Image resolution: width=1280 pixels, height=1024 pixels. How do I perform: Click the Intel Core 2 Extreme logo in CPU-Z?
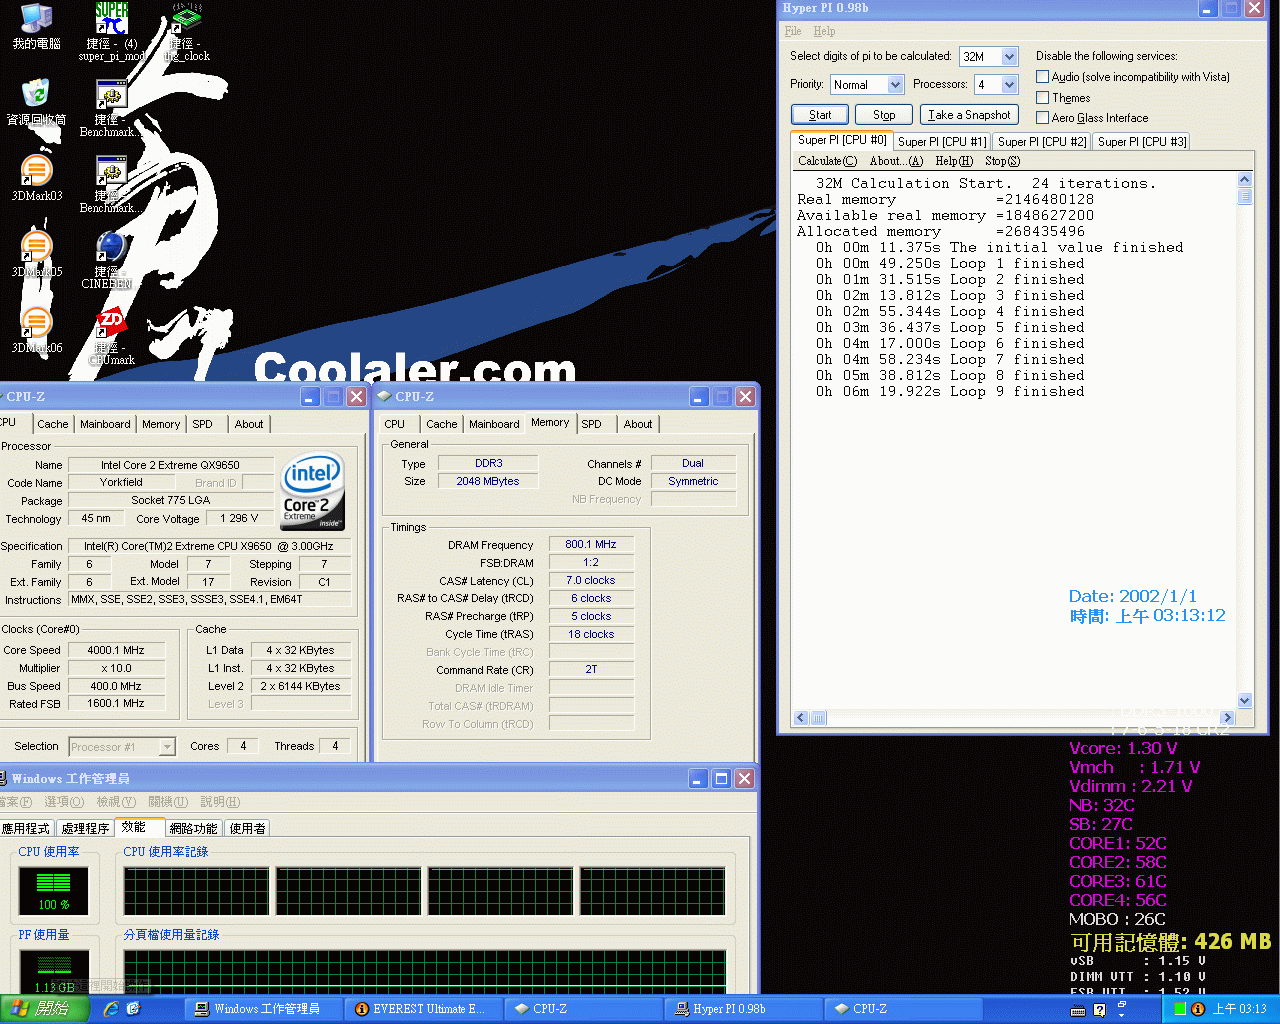[313, 490]
